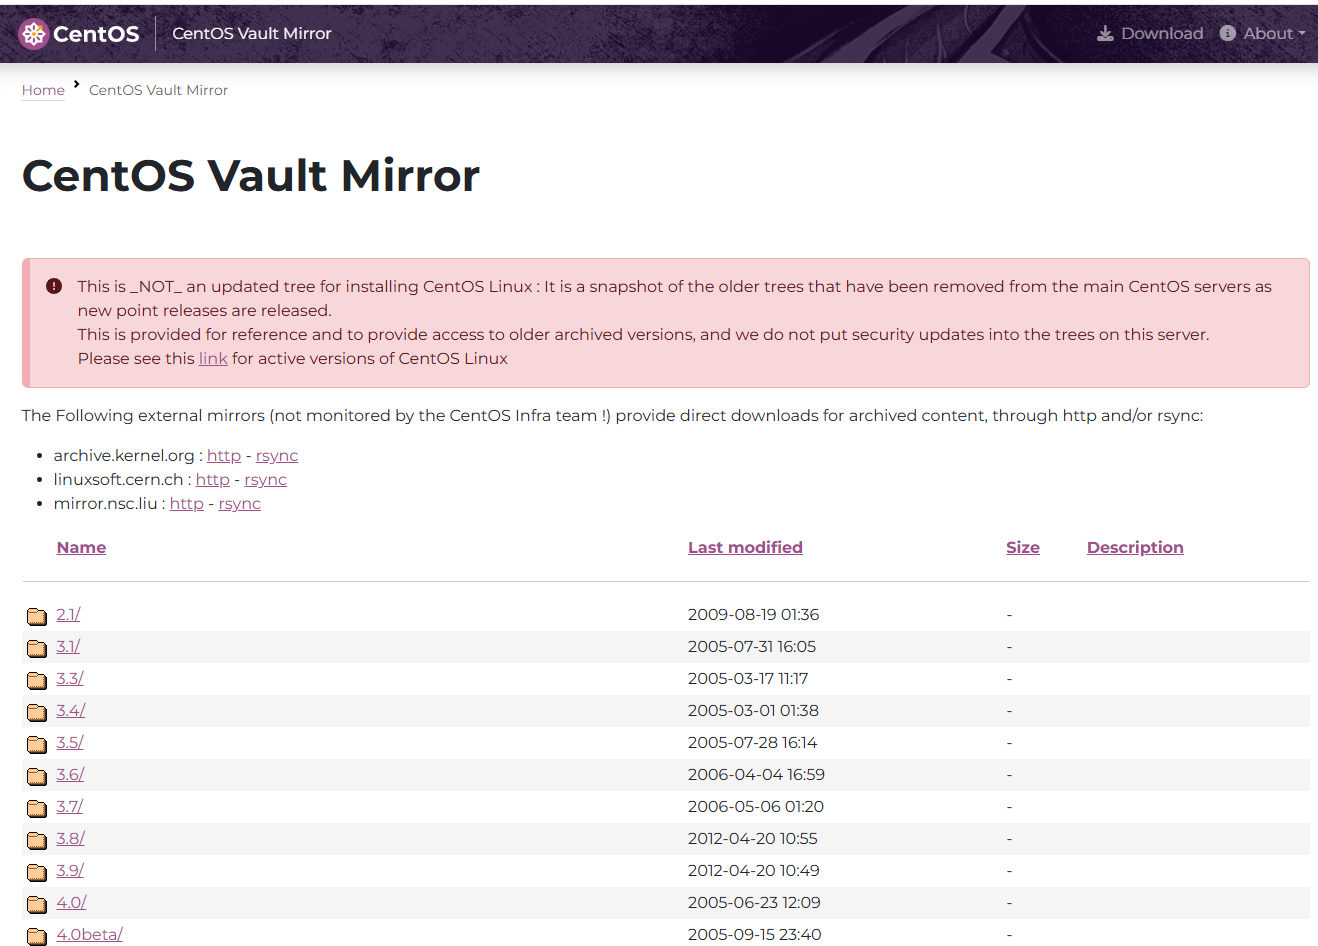Click the CentOS Vault Mirror header title
This screenshot has width=1318, height=946.
pos(251,33)
